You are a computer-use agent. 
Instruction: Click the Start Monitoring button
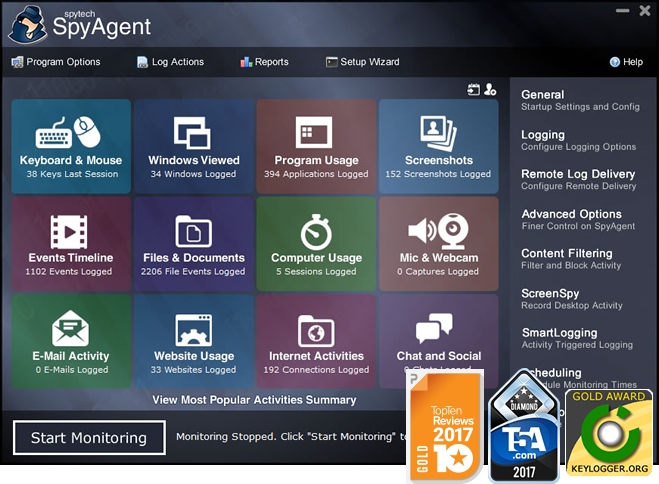pos(89,438)
